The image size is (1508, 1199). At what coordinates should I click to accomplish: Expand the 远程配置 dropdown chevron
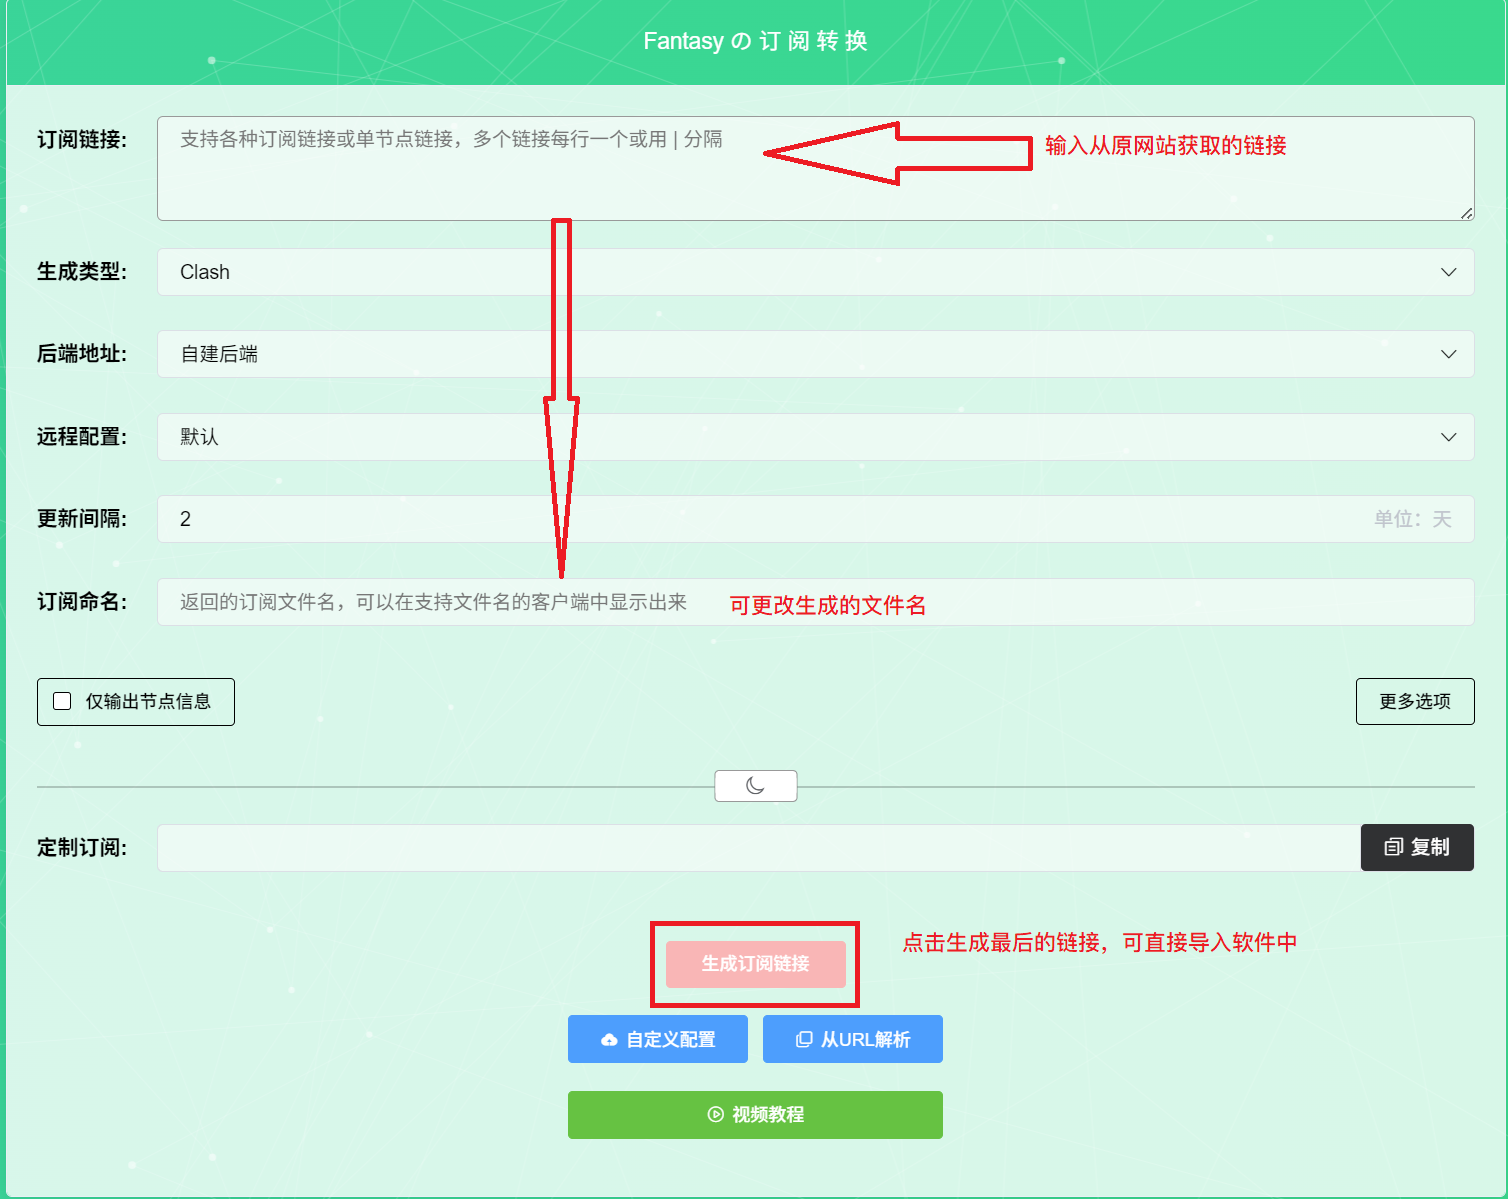(x=1447, y=437)
